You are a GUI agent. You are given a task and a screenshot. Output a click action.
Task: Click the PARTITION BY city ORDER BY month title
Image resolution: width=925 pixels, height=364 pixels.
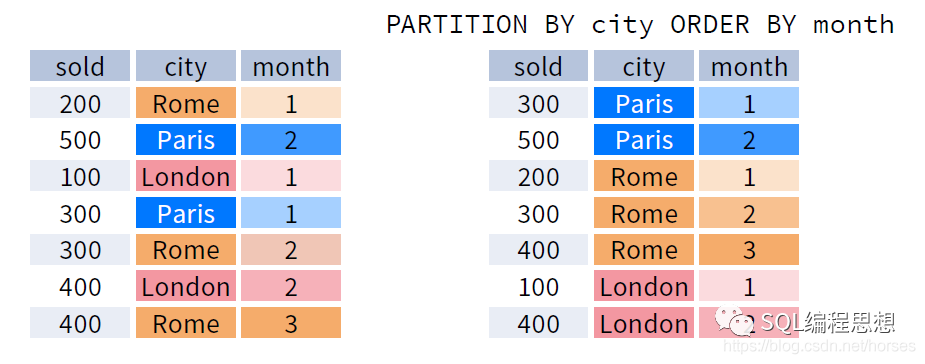click(640, 25)
